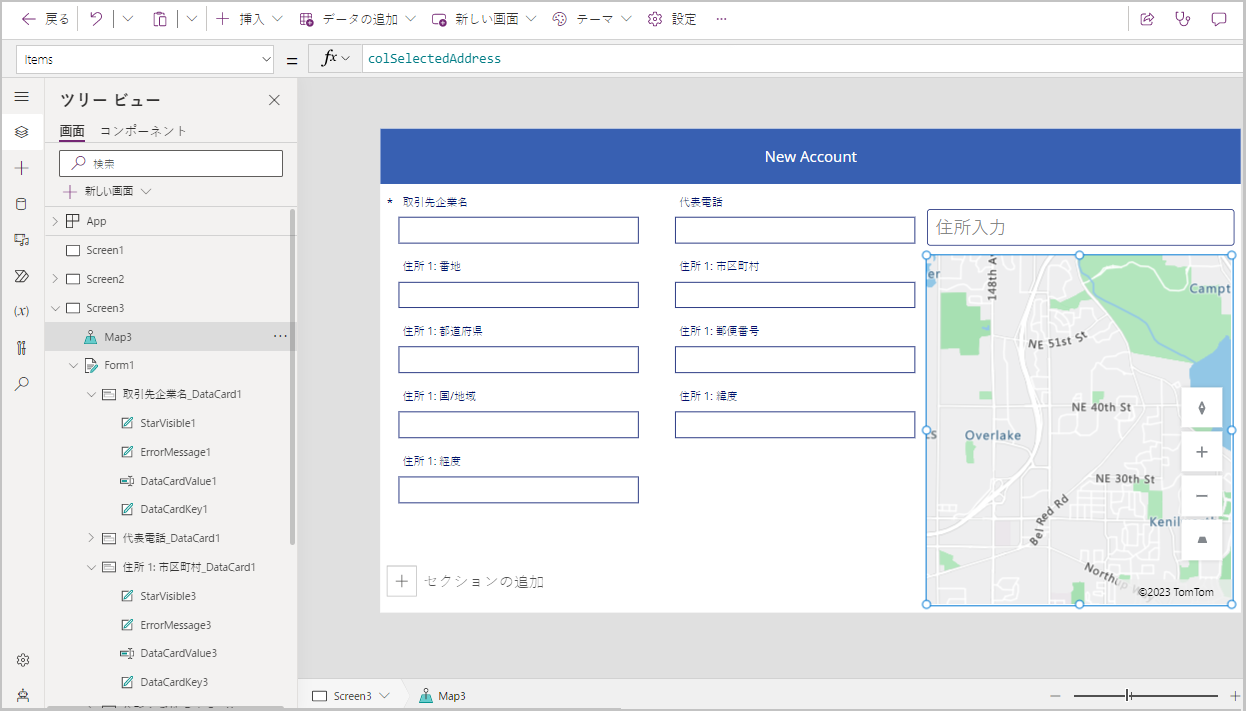Click the colSelectedAddress formula bar
The image size is (1246, 711).
[x=803, y=59]
